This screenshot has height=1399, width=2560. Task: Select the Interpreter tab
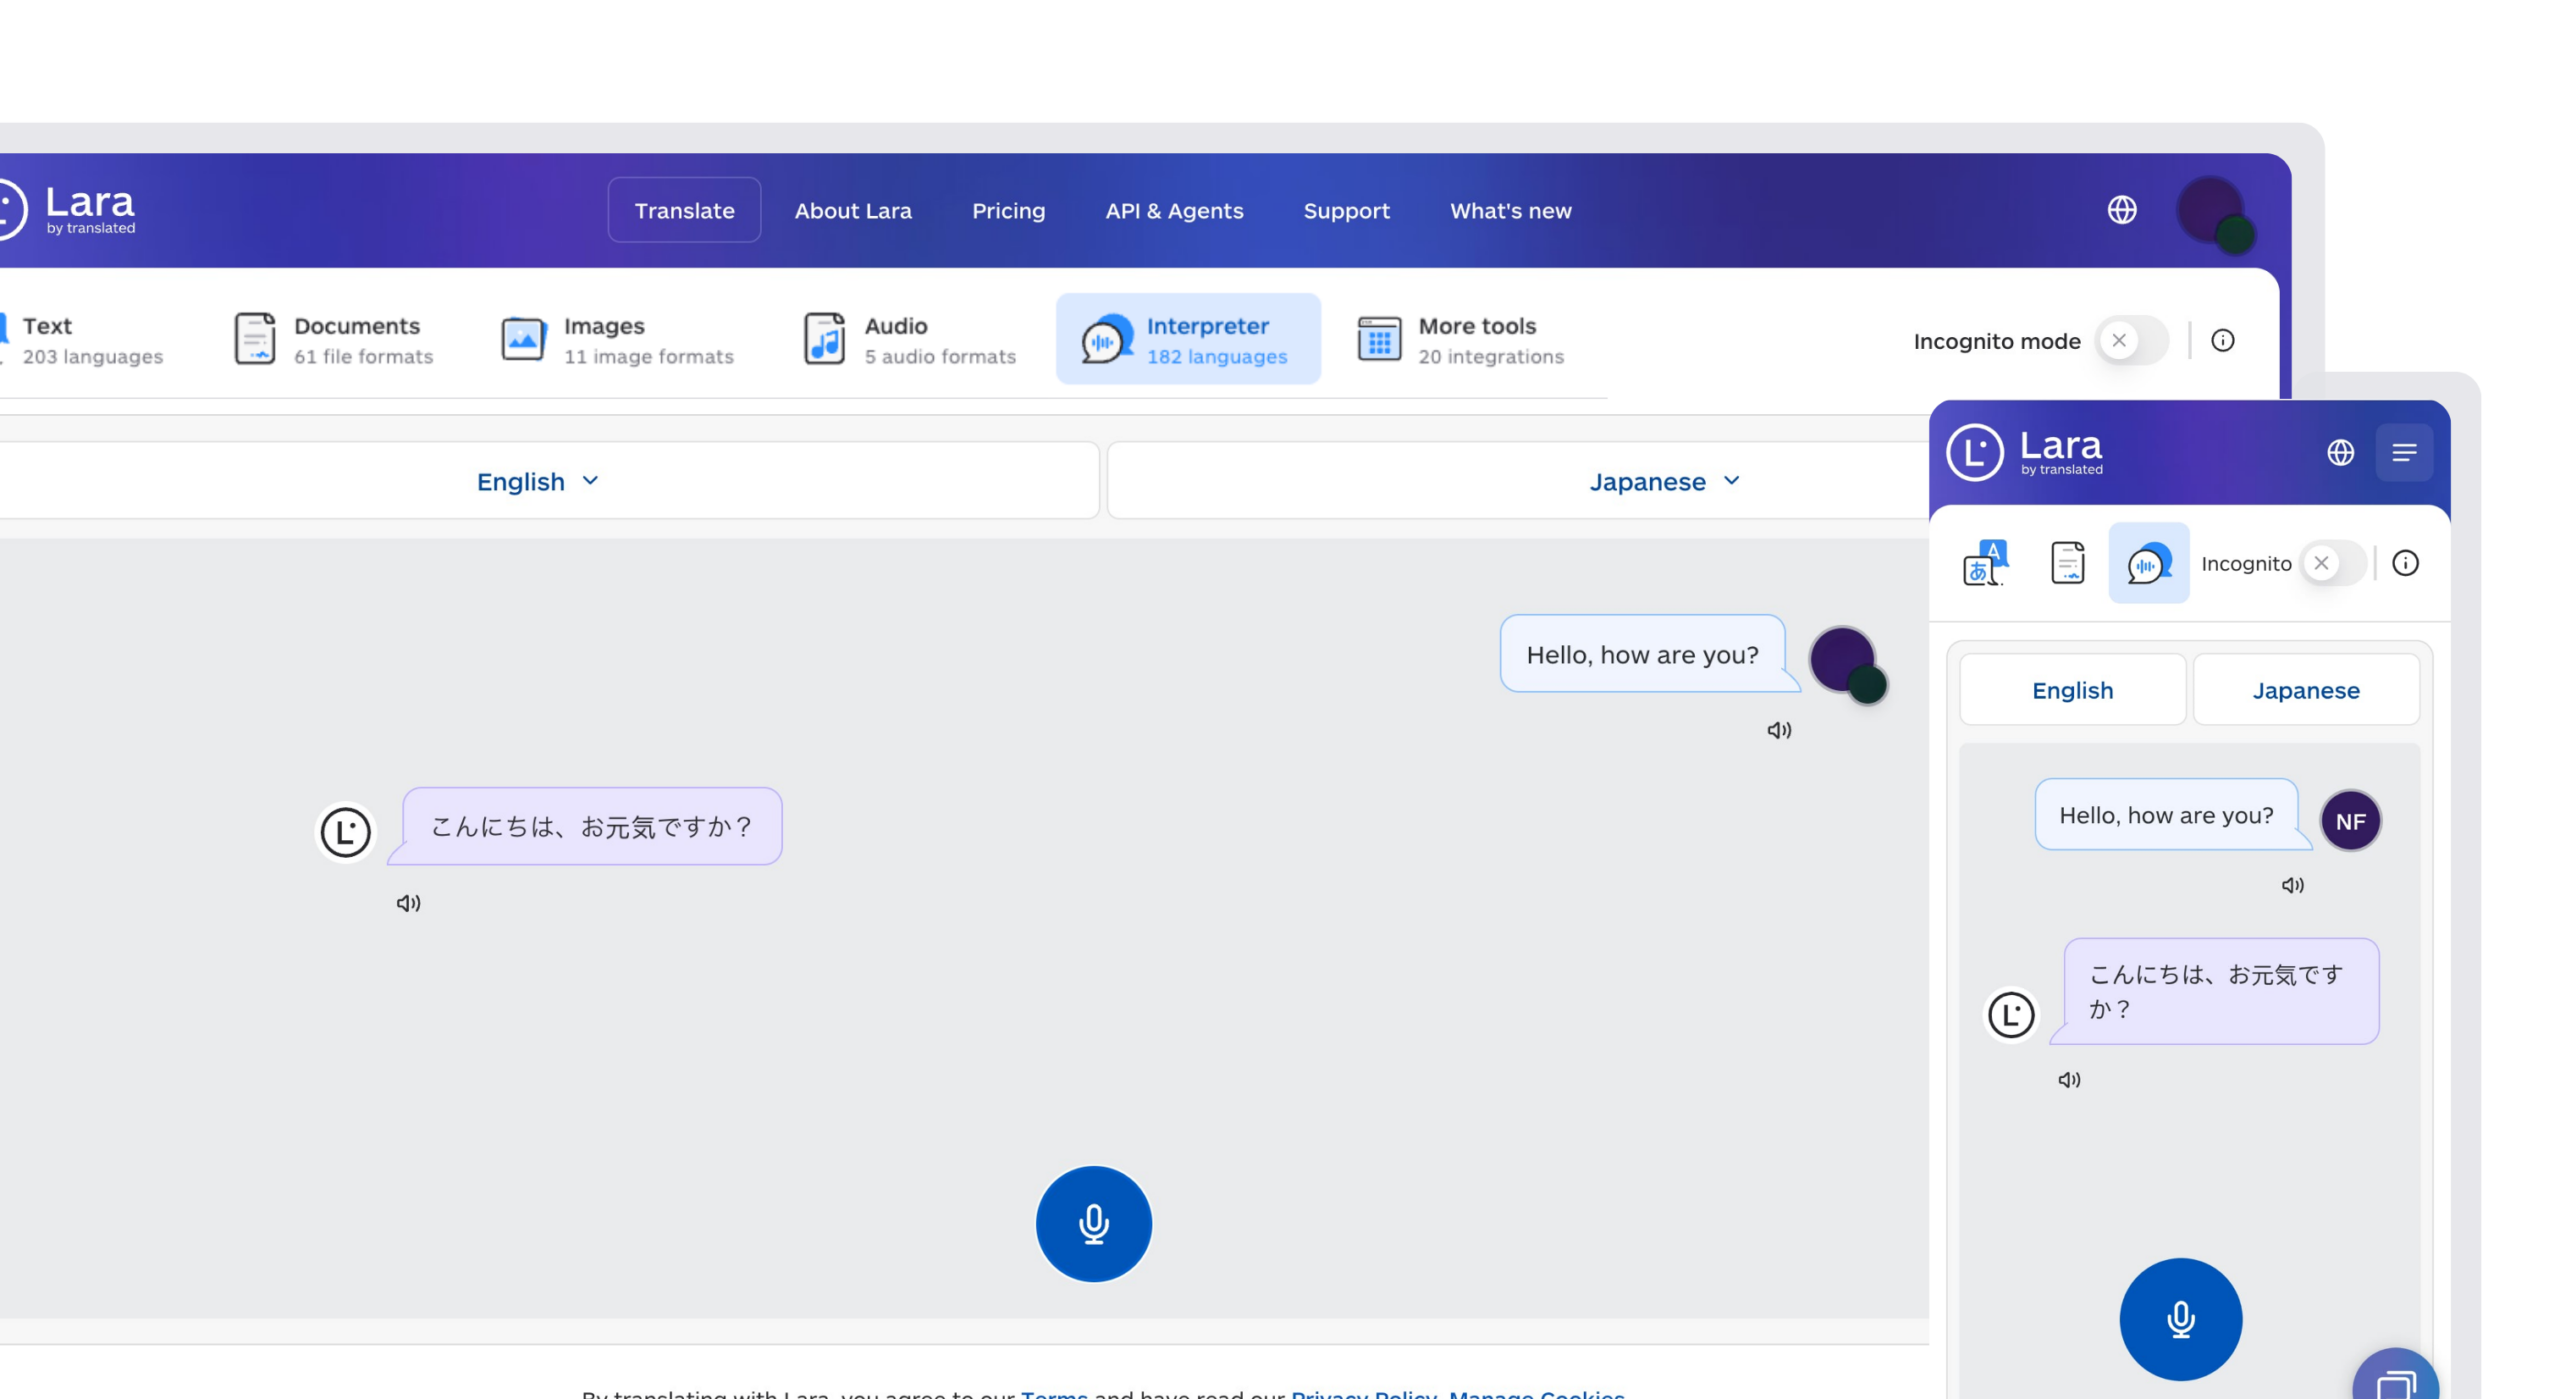click(x=1188, y=339)
